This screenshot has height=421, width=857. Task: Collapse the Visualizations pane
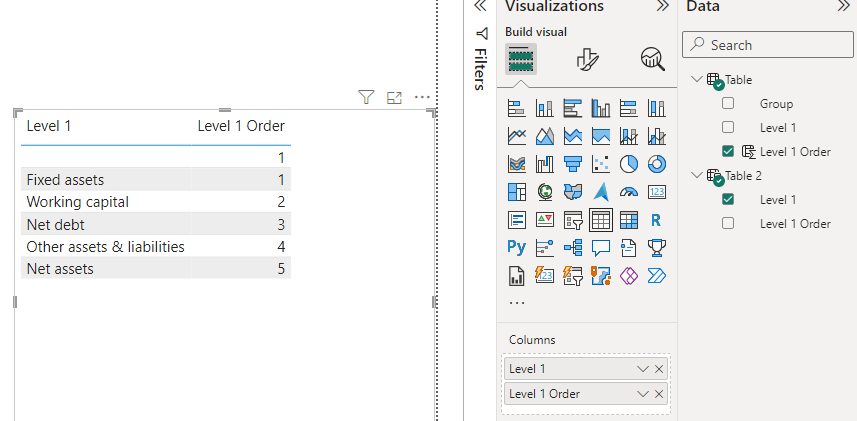(x=662, y=6)
